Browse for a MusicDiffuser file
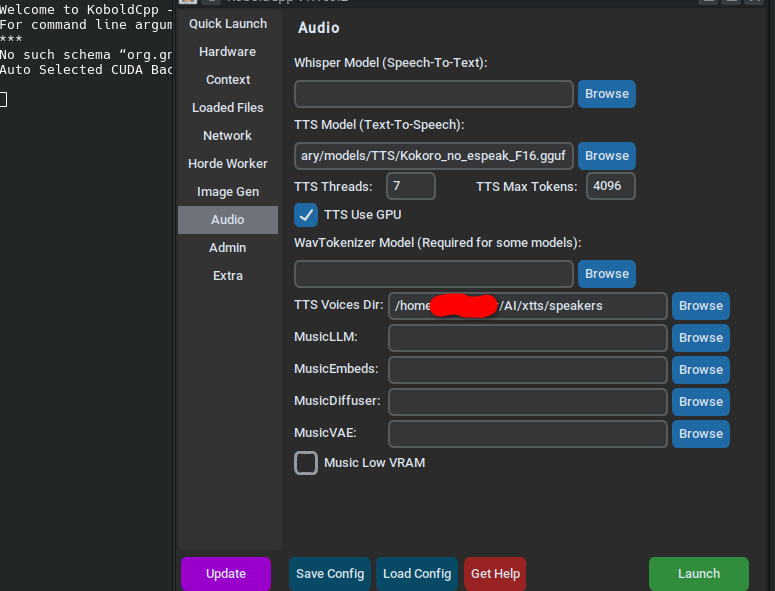The height and width of the screenshot is (591, 775). [x=700, y=402]
